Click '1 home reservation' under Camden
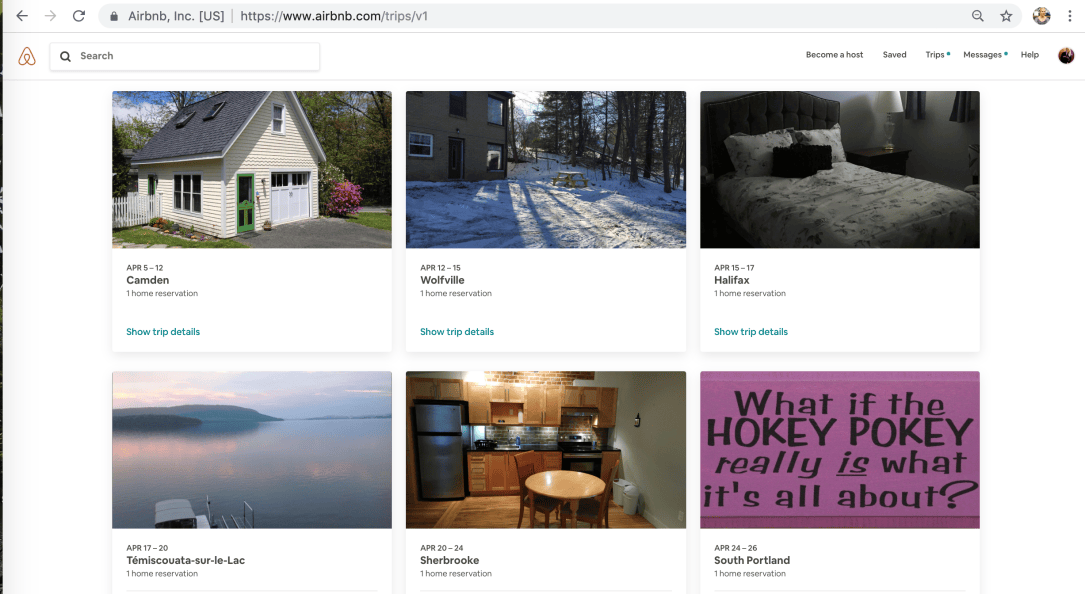 pos(162,294)
